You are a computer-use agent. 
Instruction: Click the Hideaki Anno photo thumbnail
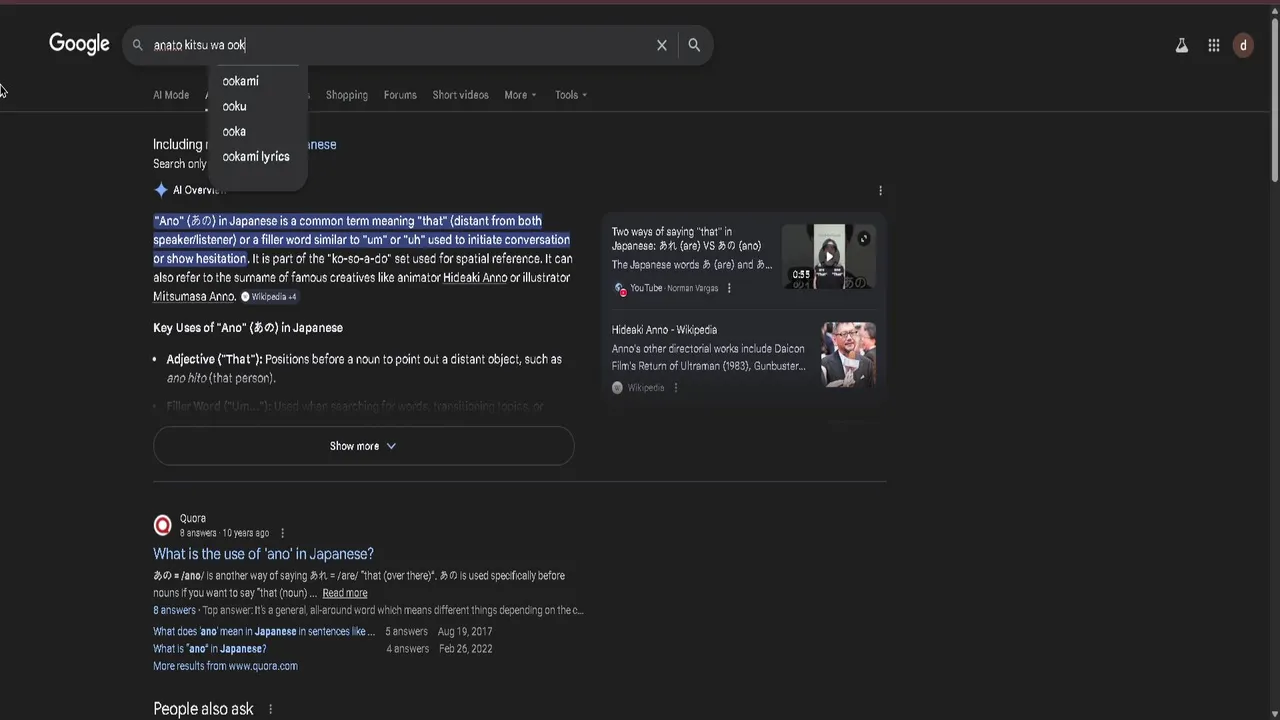[848, 354]
